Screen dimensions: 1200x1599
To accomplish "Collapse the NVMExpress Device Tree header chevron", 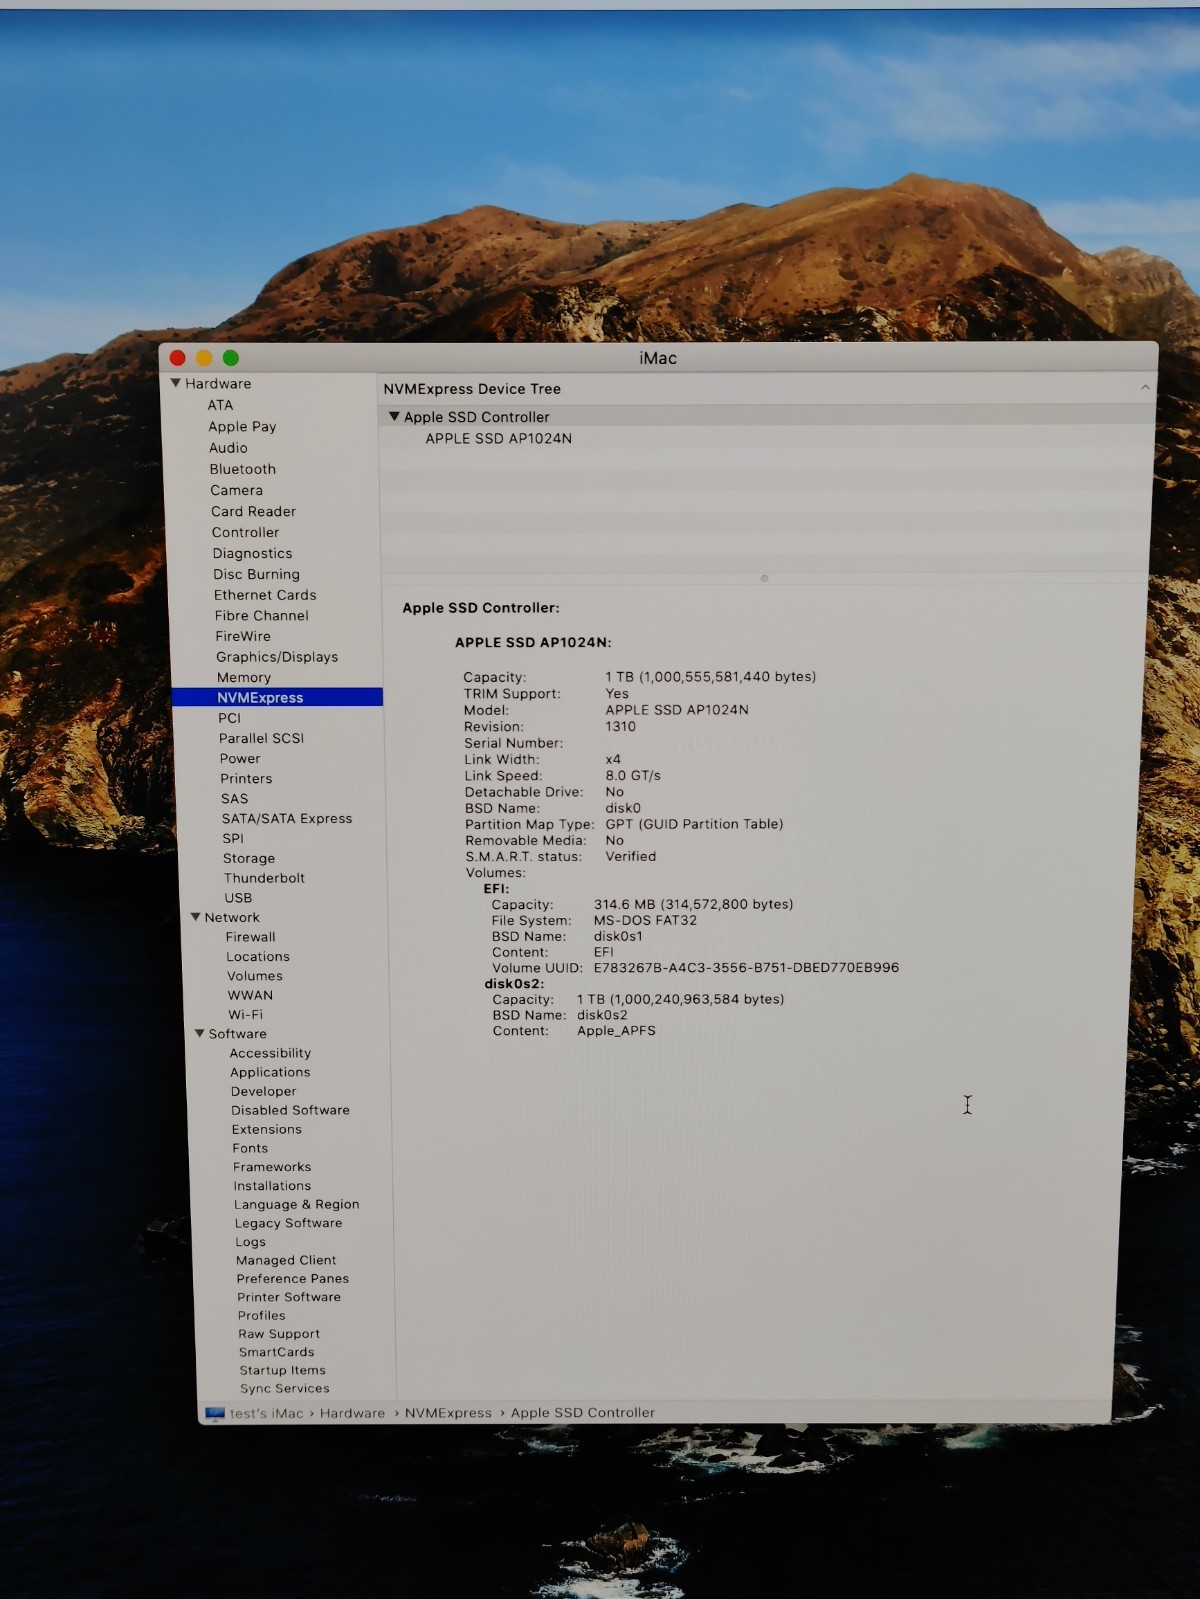I will click(1145, 388).
